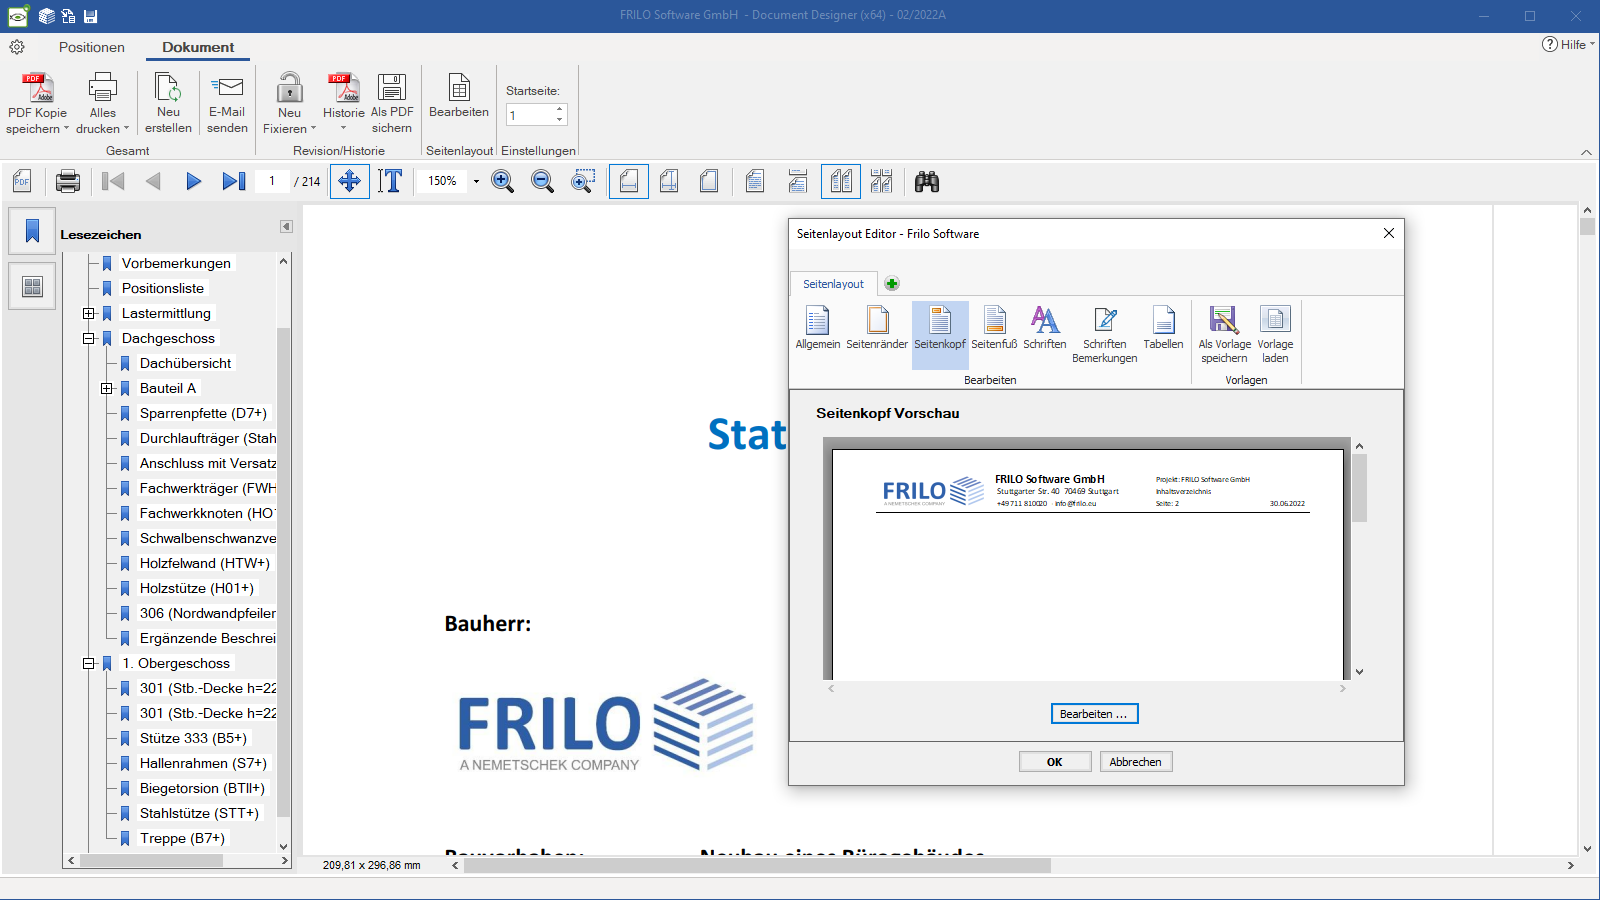This screenshot has width=1600, height=900.
Task: Collapse the 1. Obergeschoss tree node
Action: click(x=89, y=663)
